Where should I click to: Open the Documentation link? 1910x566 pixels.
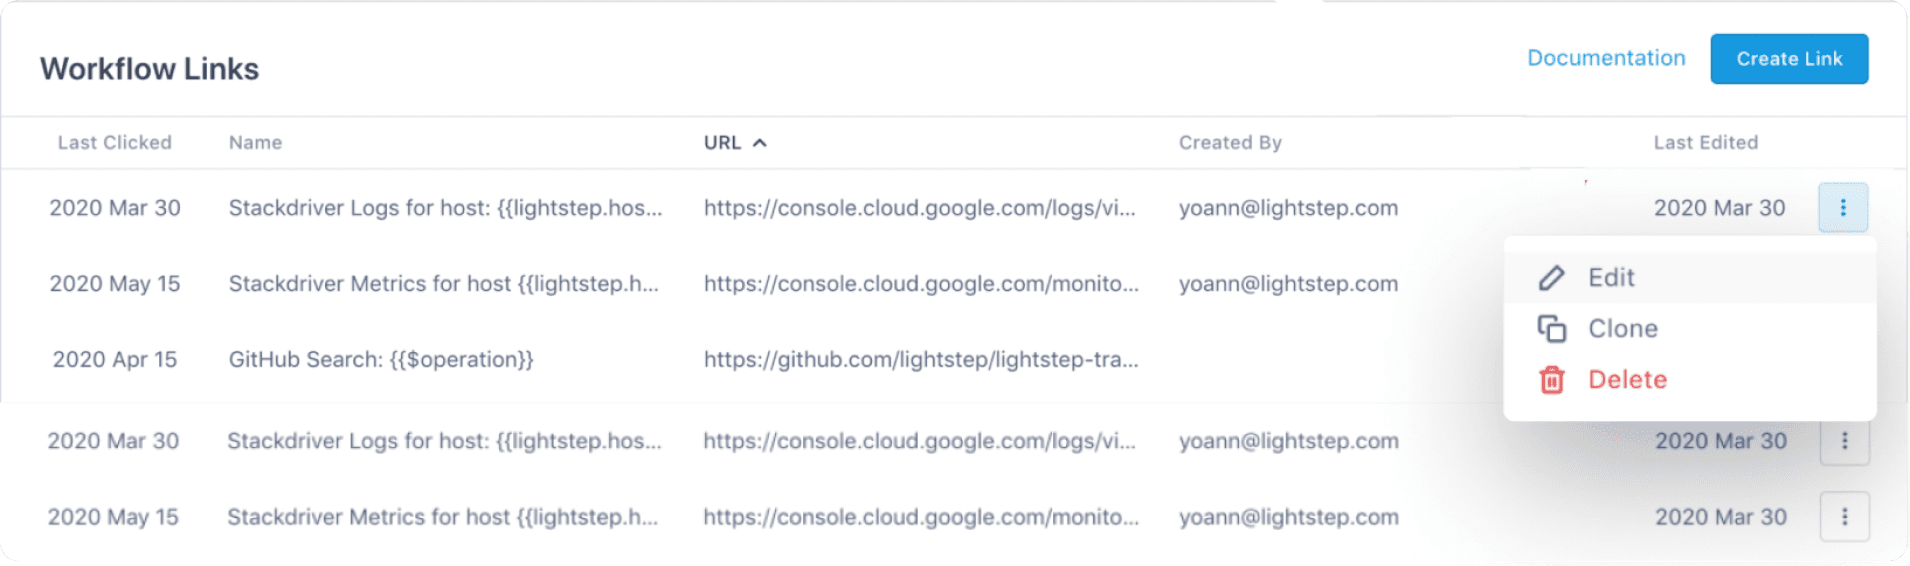[1606, 58]
